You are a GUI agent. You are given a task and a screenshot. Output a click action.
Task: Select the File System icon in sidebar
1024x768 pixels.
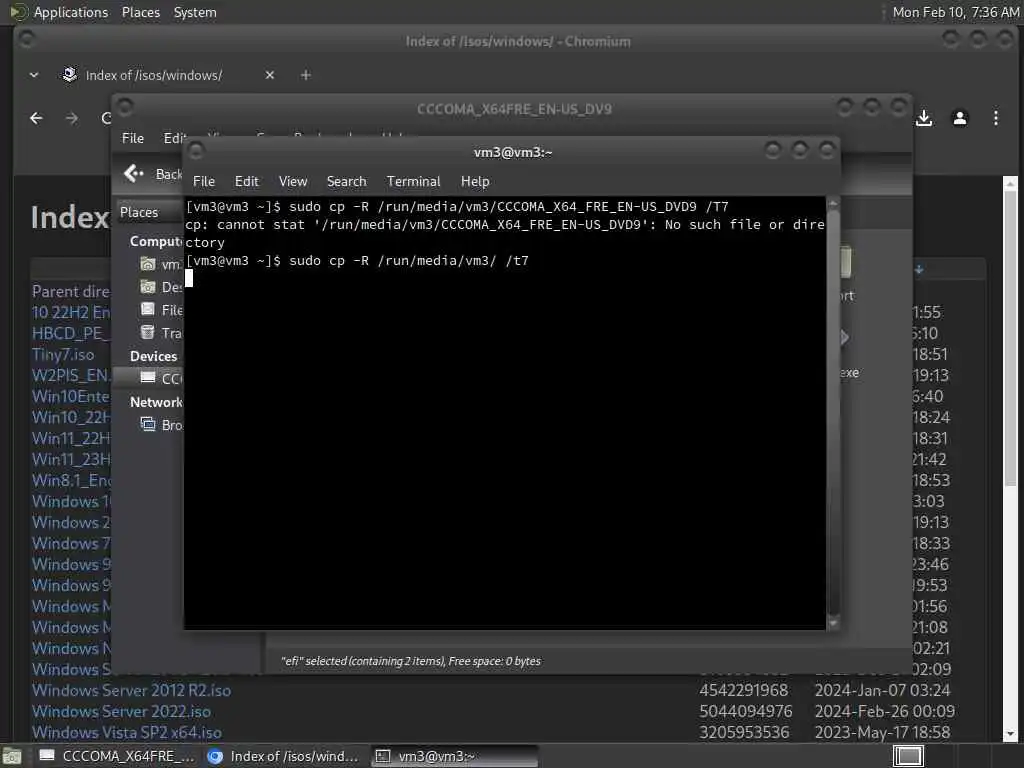(148, 310)
